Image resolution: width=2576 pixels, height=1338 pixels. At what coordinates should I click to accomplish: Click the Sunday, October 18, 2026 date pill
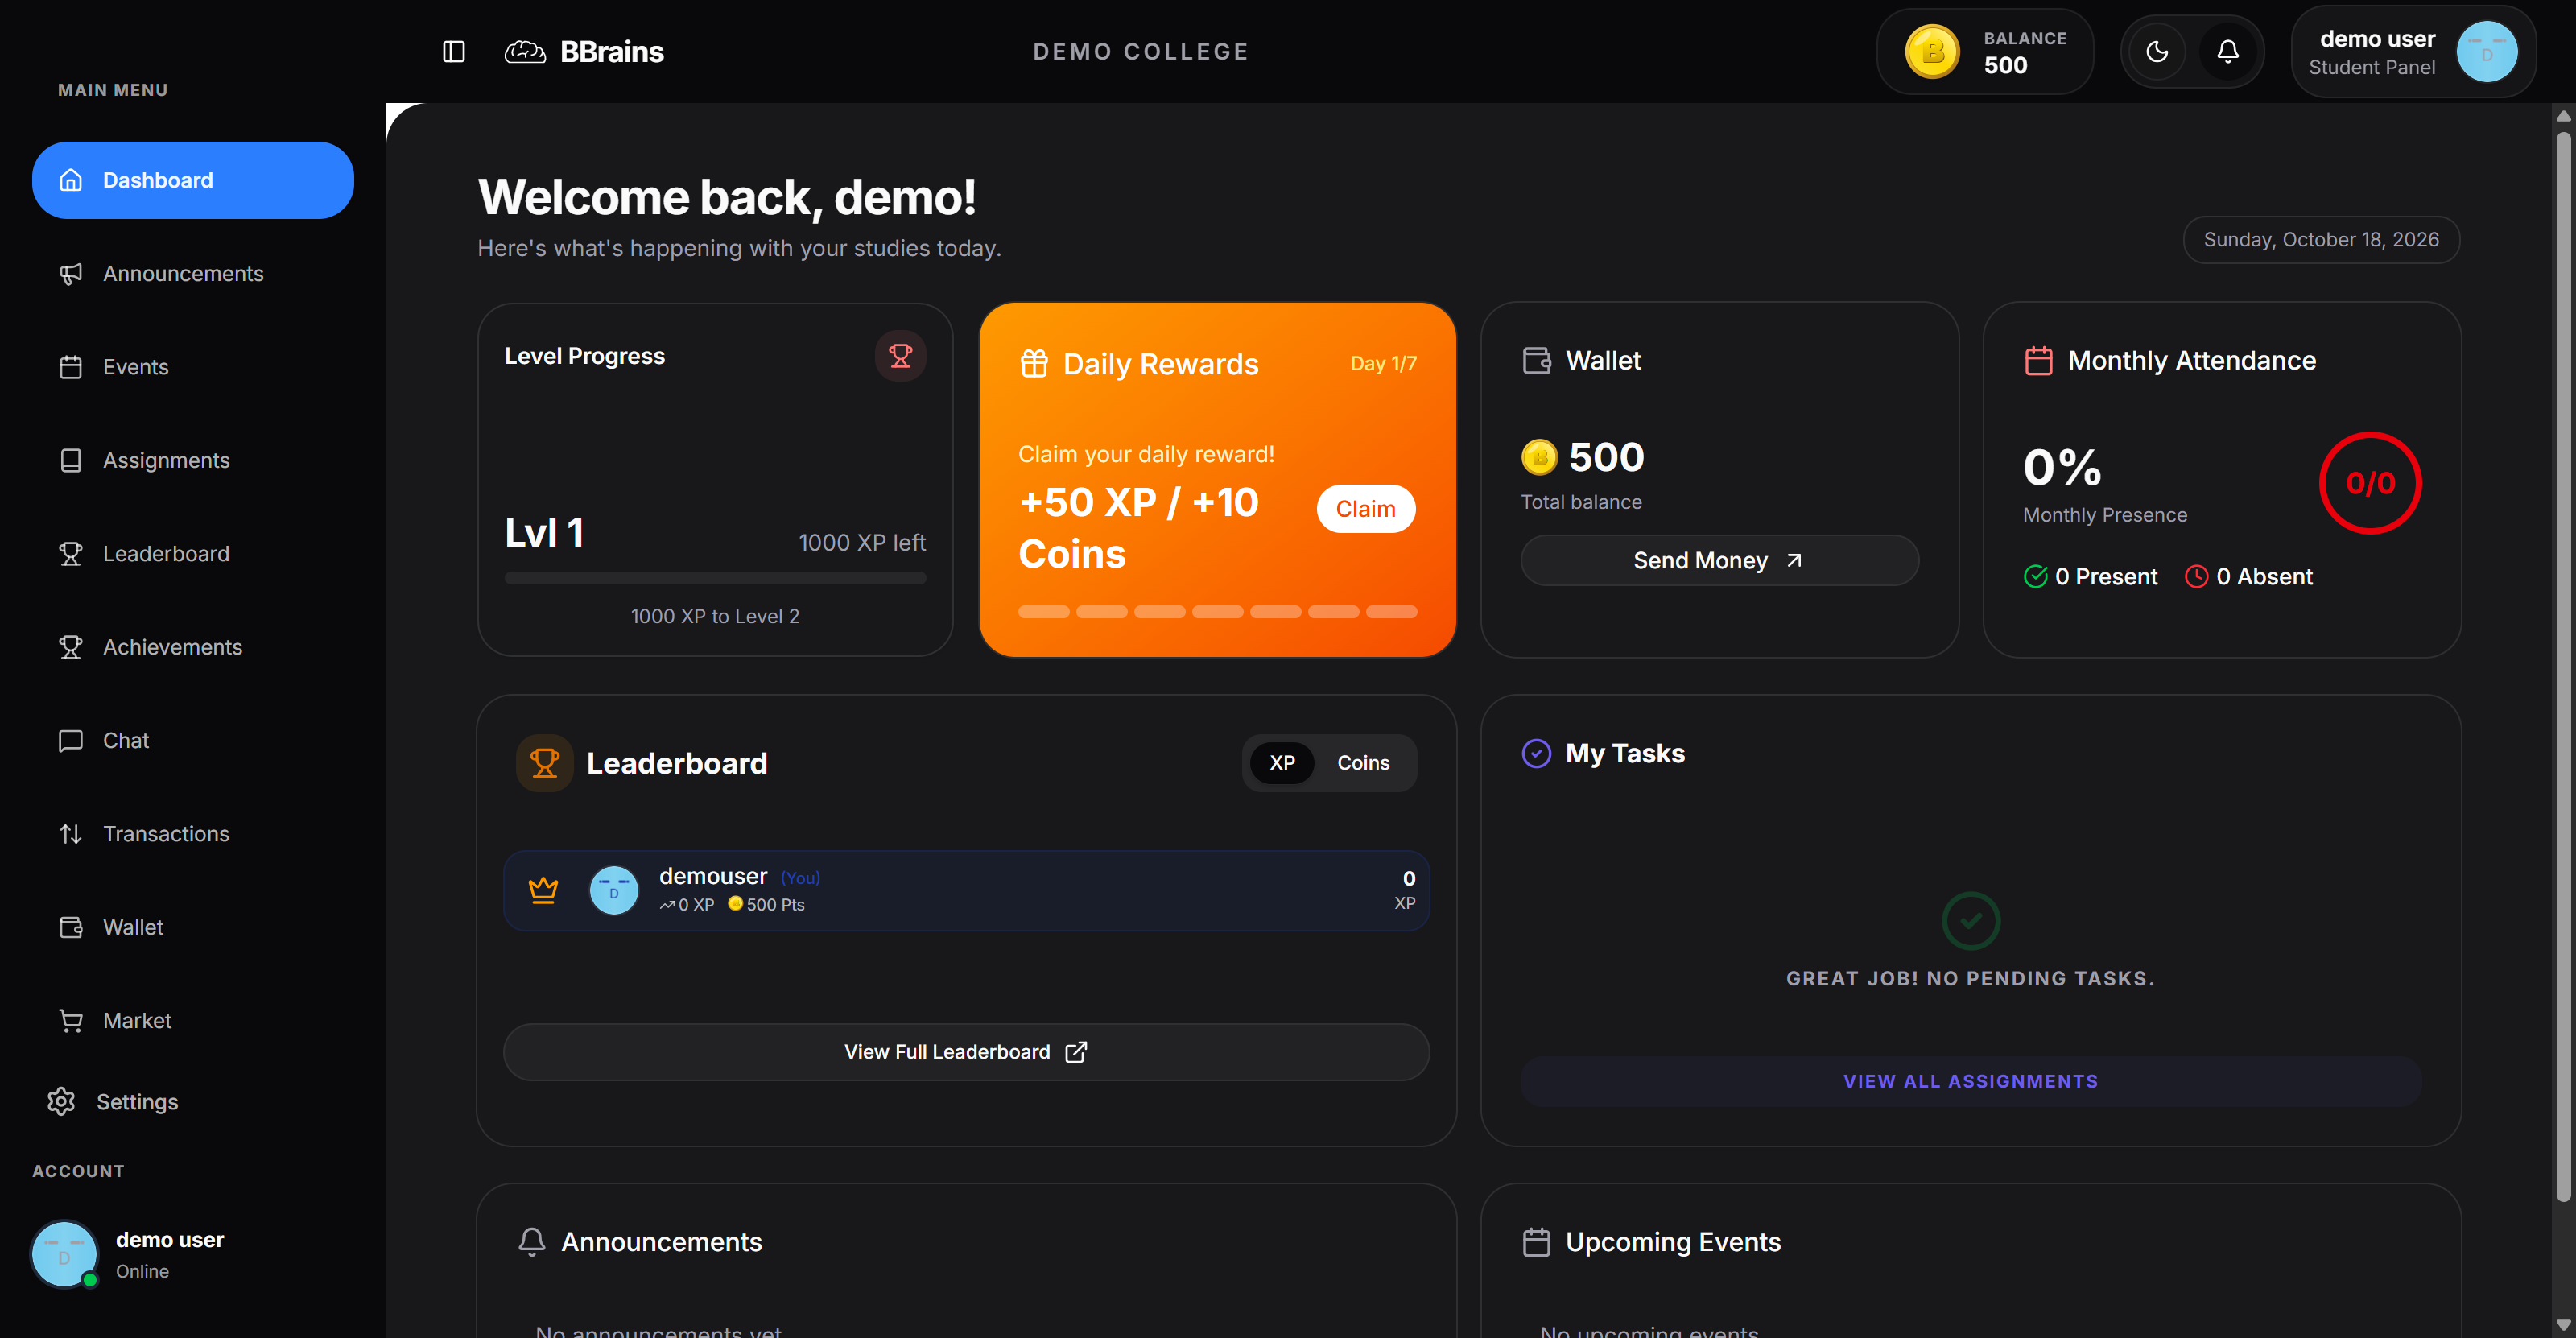pos(2321,240)
